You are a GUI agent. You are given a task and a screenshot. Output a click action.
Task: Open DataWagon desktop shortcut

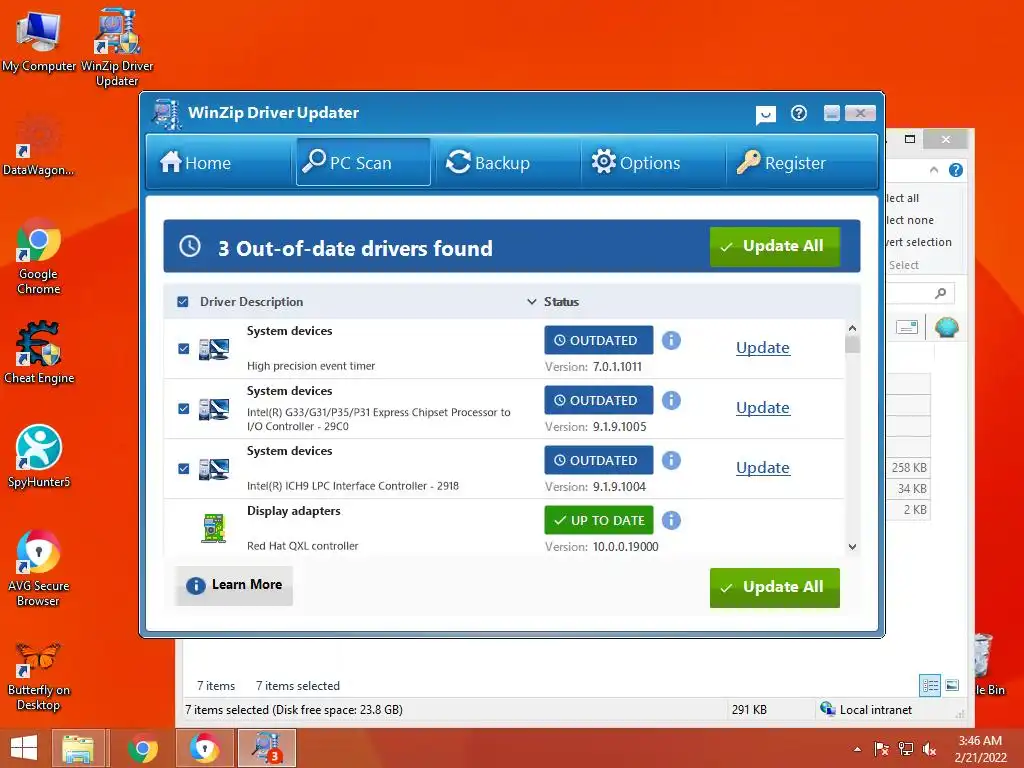pos(38,145)
